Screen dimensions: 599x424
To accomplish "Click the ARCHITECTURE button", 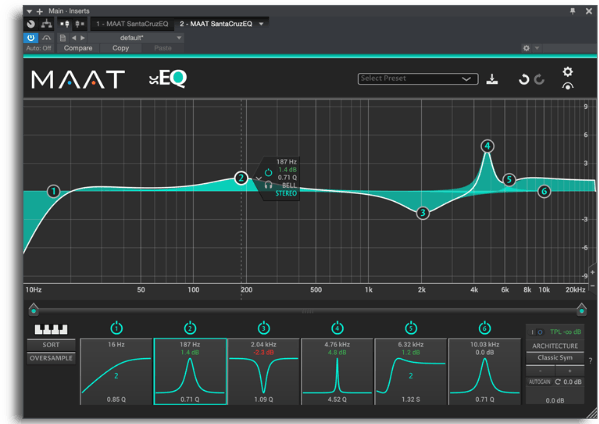I will [x=555, y=346].
